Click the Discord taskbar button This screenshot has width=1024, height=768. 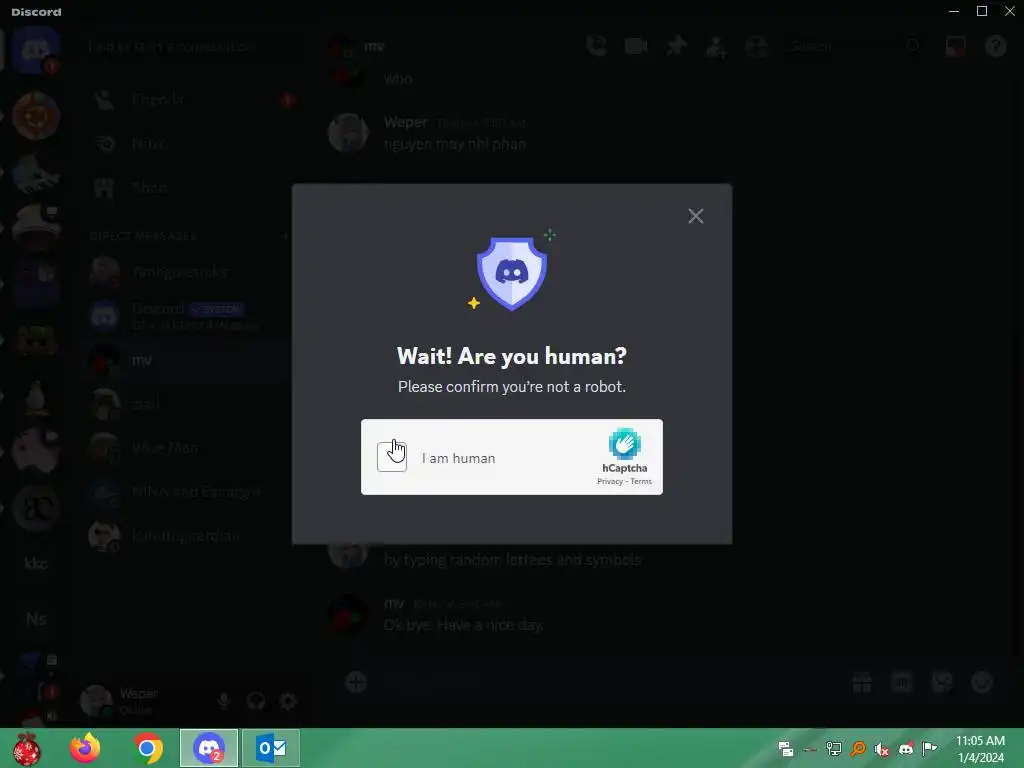pos(209,748)
